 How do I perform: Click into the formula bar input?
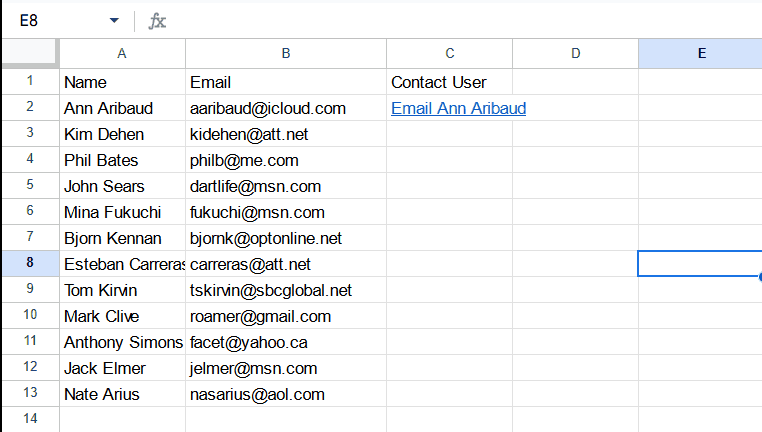(460, 21)
